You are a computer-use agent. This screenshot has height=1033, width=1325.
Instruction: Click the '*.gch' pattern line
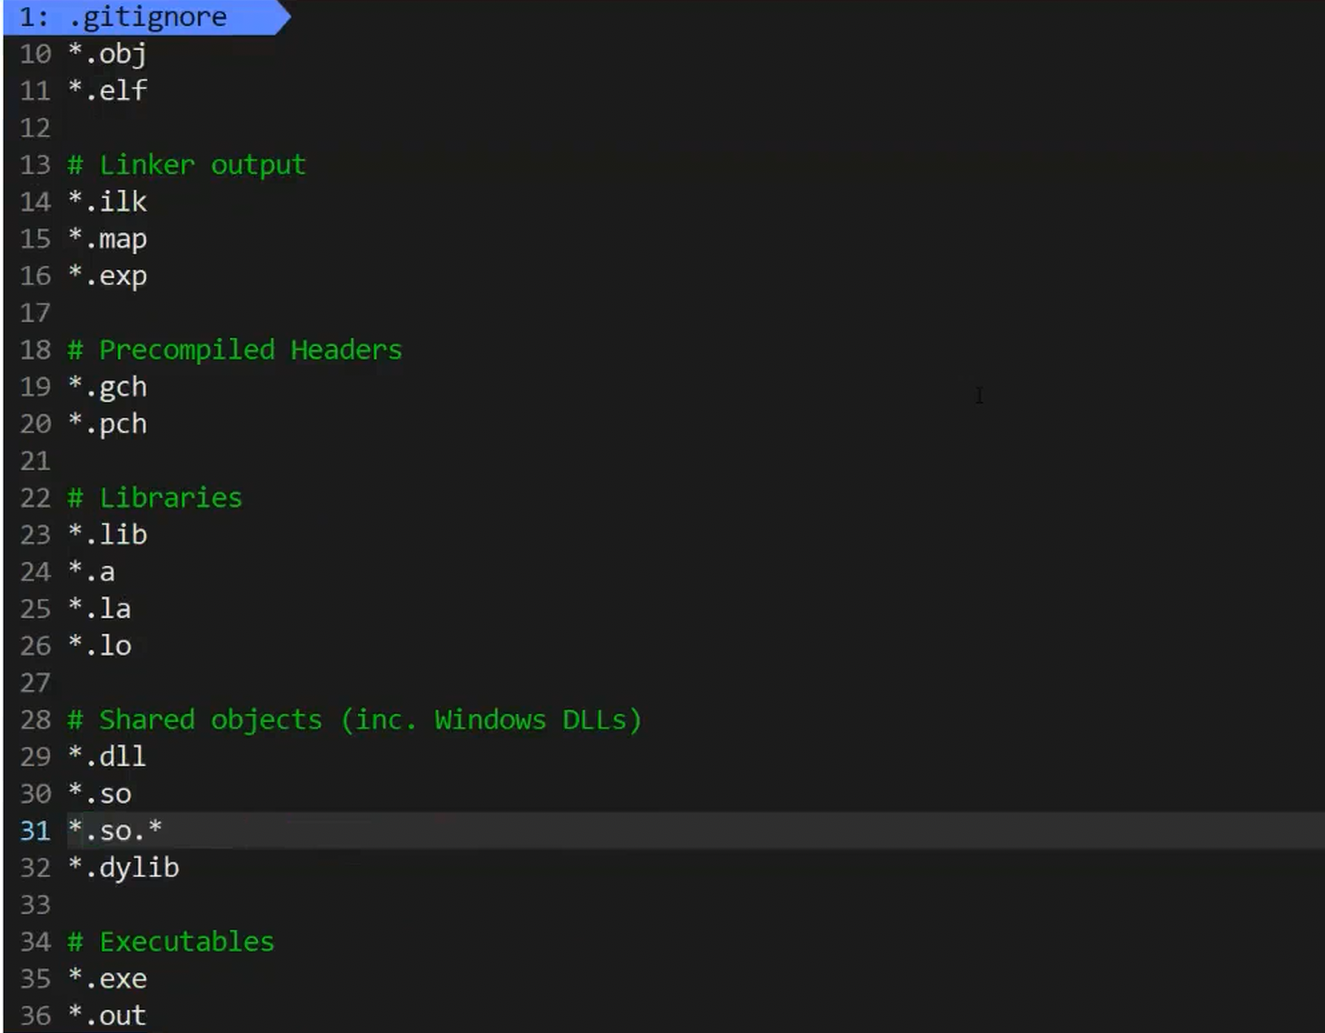point(107,387)
